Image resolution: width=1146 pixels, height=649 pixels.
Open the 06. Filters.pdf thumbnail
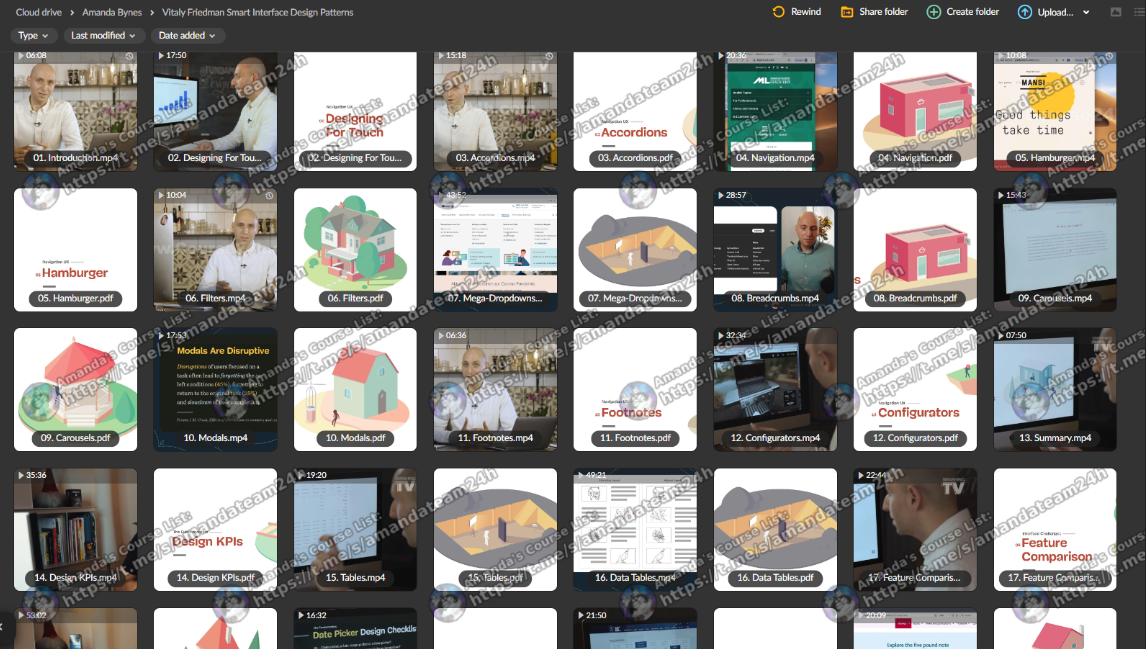pyautogui.click(x=355, y=249)
